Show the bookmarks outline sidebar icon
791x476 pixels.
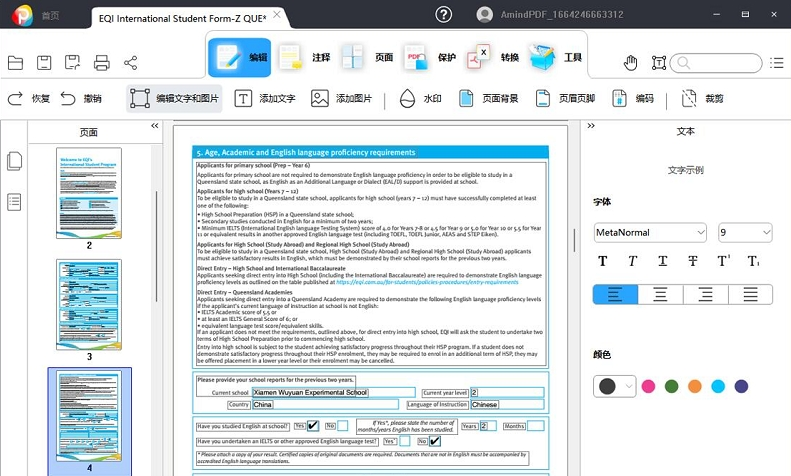tap(14, 202)
